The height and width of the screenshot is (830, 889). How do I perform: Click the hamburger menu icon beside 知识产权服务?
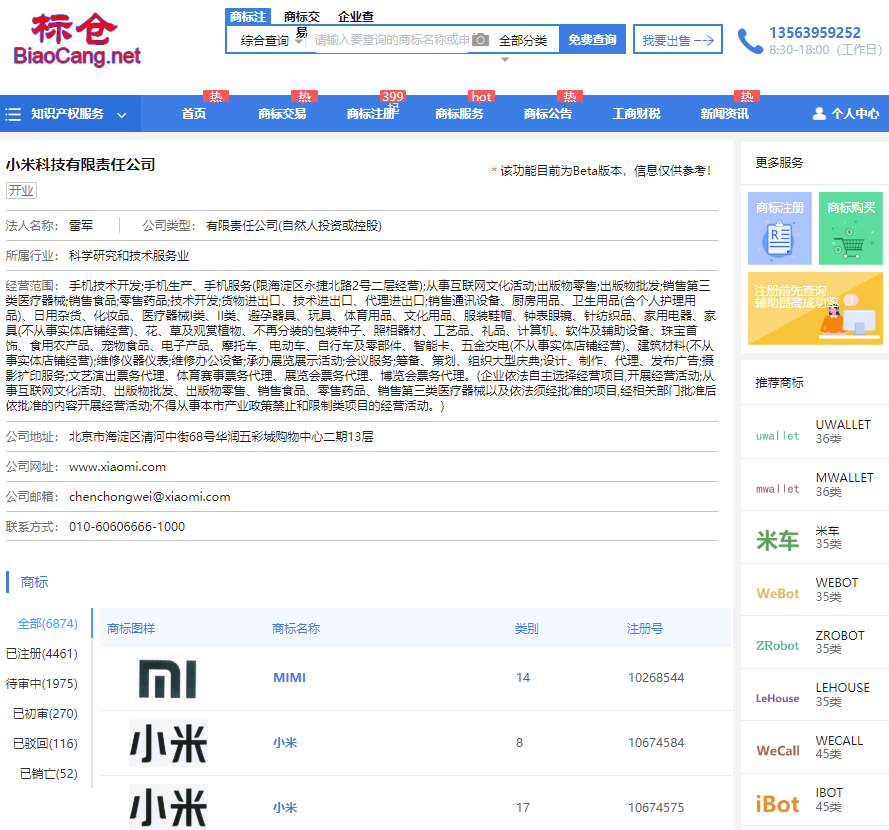pyautogui.click(x=13, y=114)
